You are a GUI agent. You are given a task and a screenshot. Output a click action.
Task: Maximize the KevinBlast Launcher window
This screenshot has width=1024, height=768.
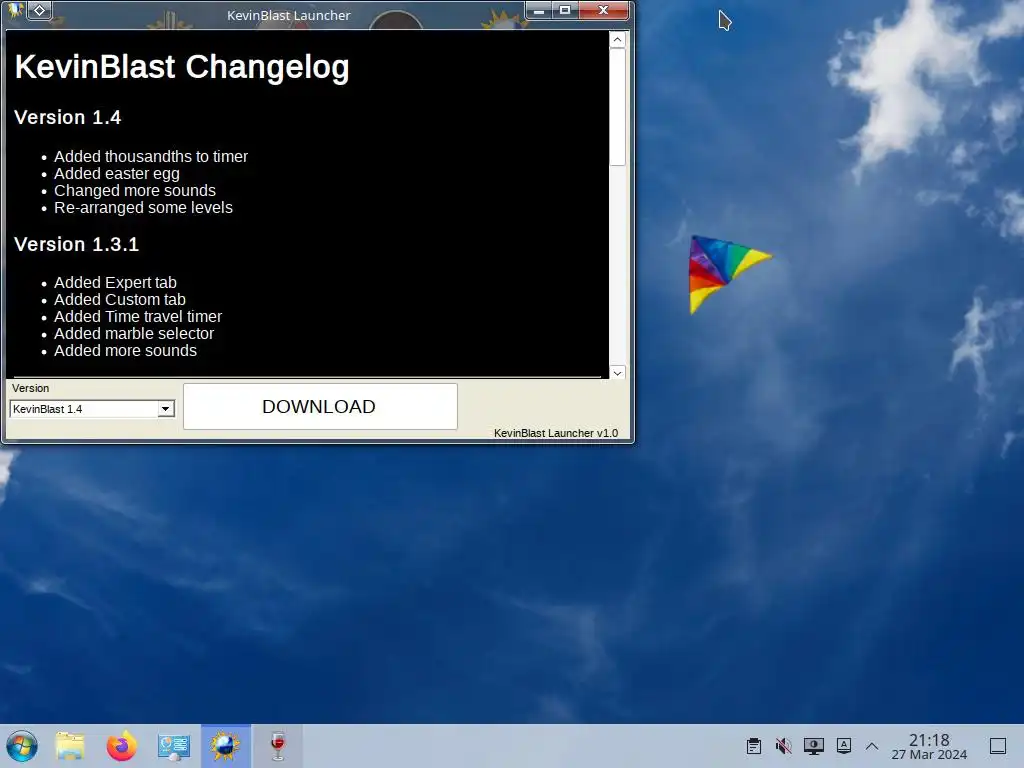565,10
